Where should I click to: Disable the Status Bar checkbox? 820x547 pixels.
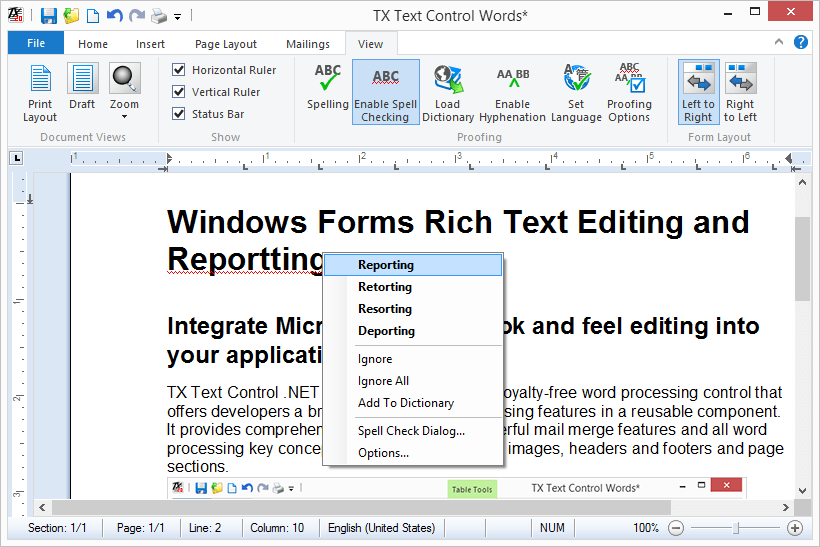pyautogui.click(x=179, y=114)
